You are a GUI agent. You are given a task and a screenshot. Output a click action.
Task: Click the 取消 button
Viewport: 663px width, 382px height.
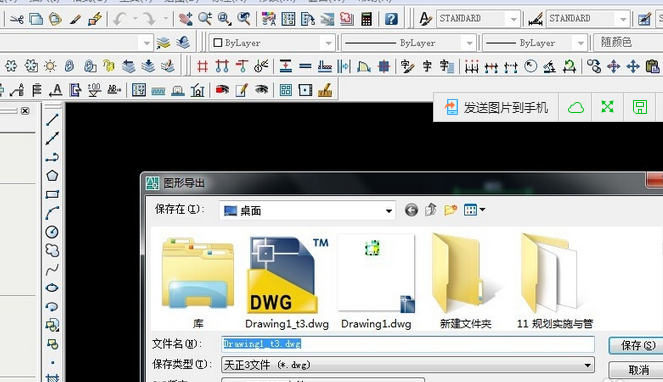[x=637, y=370]
